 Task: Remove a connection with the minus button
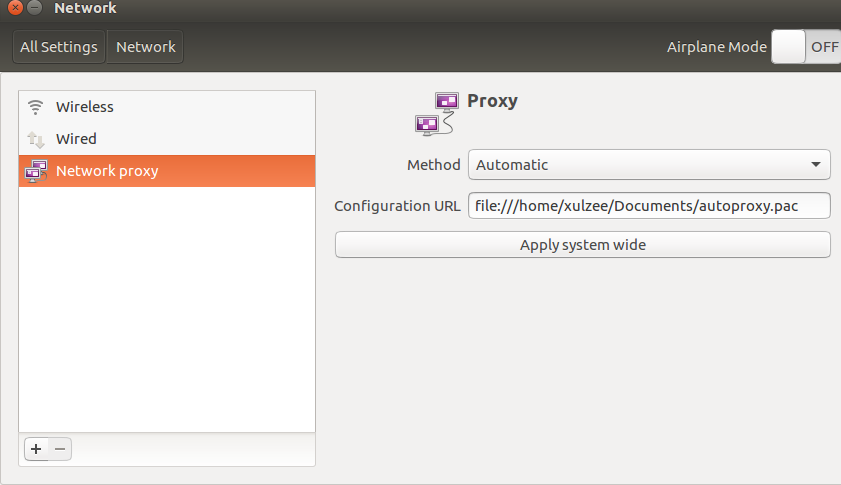[60, 449]
